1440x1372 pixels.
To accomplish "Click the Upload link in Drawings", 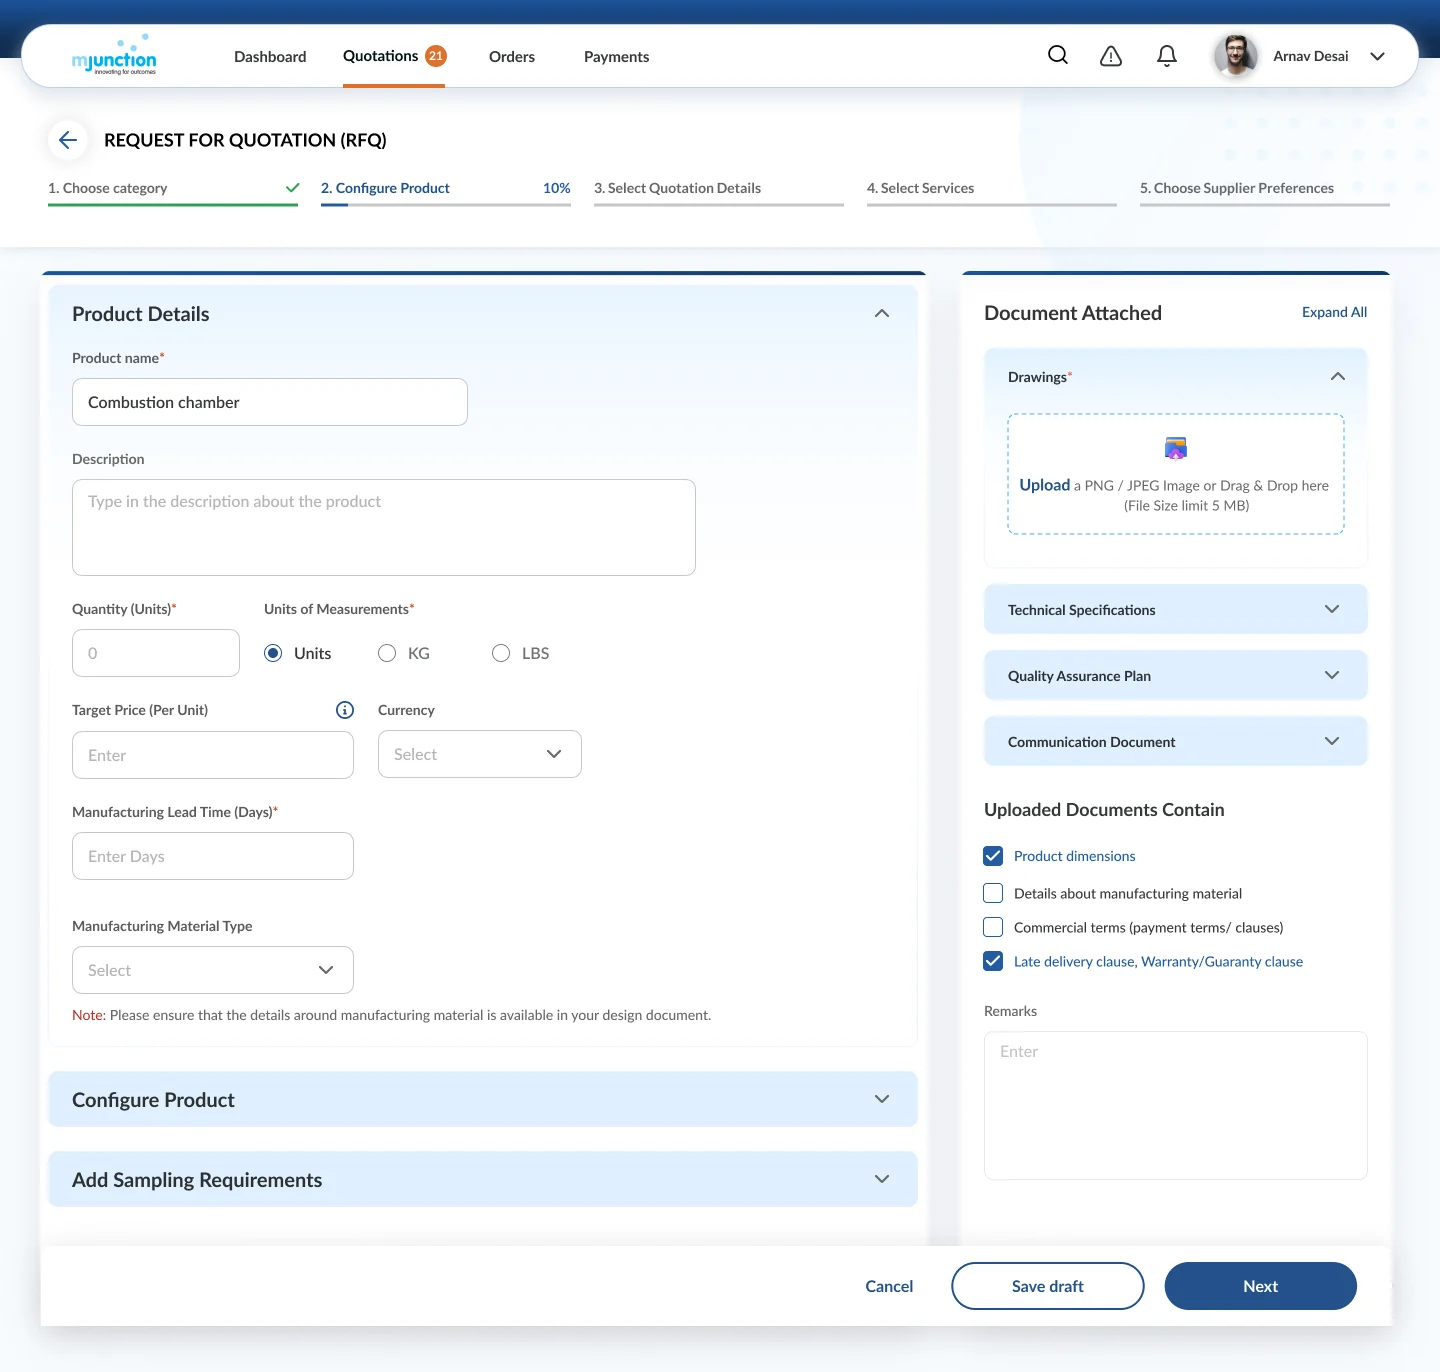I will (x=1045, y=485).
